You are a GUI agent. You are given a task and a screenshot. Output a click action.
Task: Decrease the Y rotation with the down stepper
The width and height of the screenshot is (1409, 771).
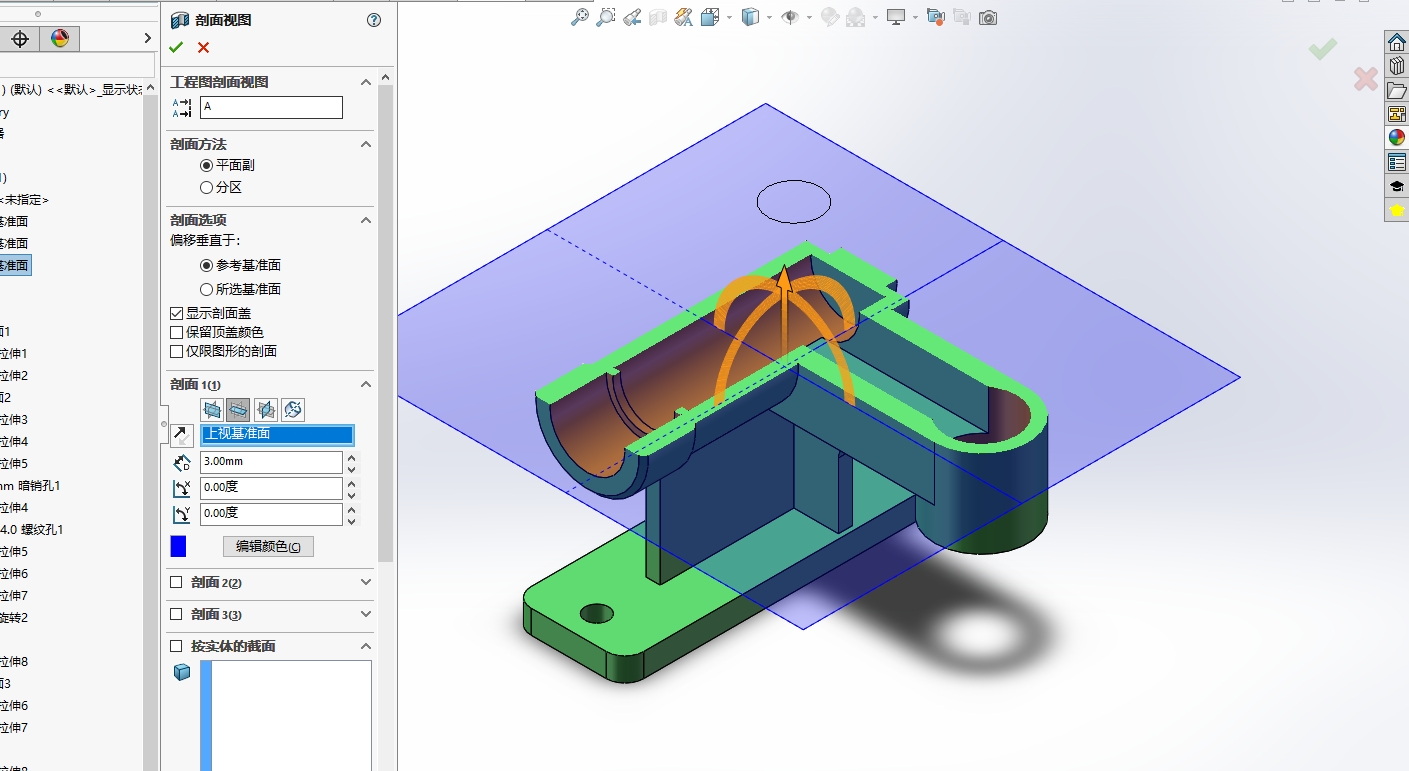tap(351, 521)
